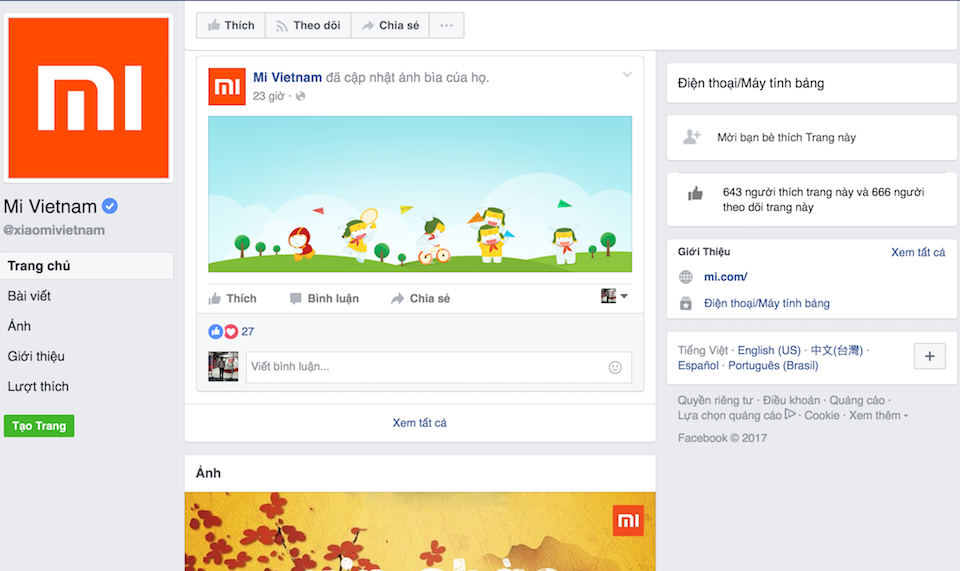The width and height of the screenshot is (960, 571).
Task: Open the updated cover photo image
Action: pos(420,194)
